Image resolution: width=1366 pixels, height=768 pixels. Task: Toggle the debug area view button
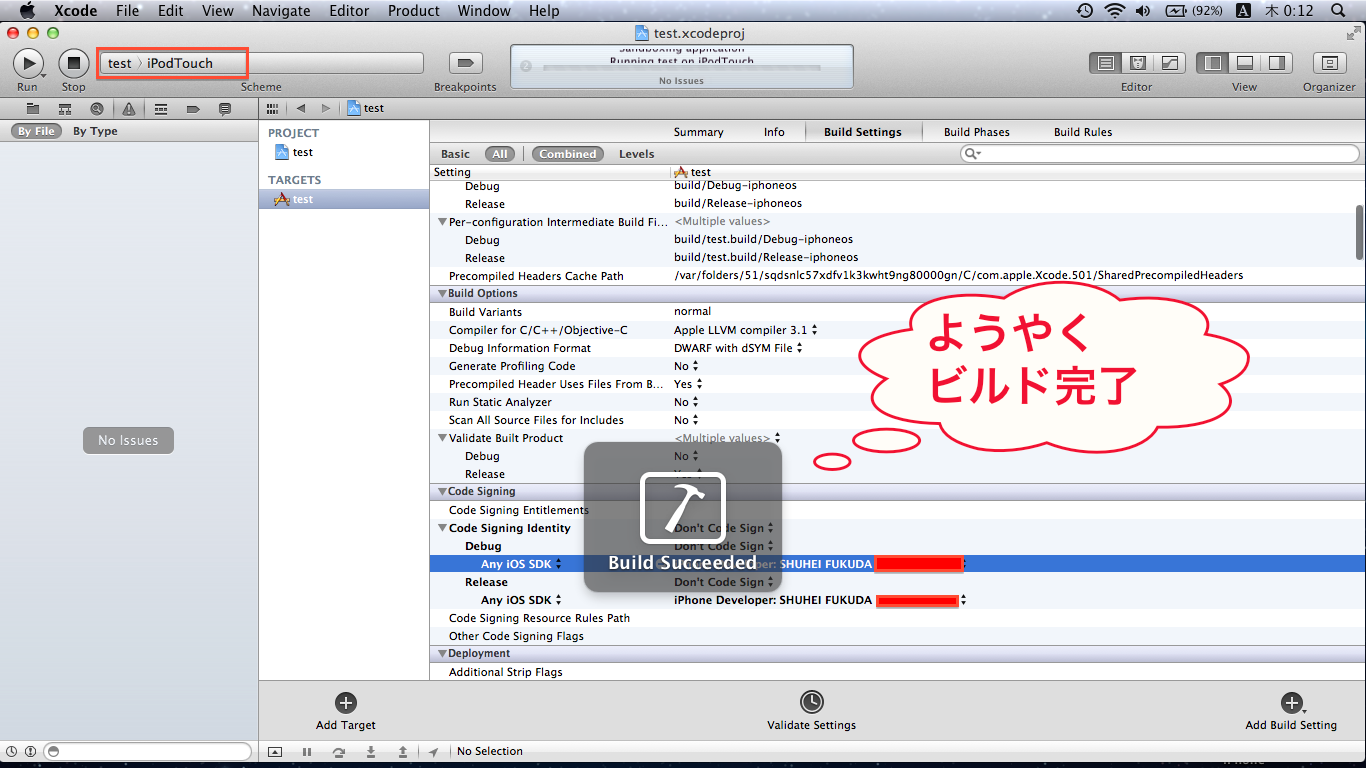point(1245,63)
